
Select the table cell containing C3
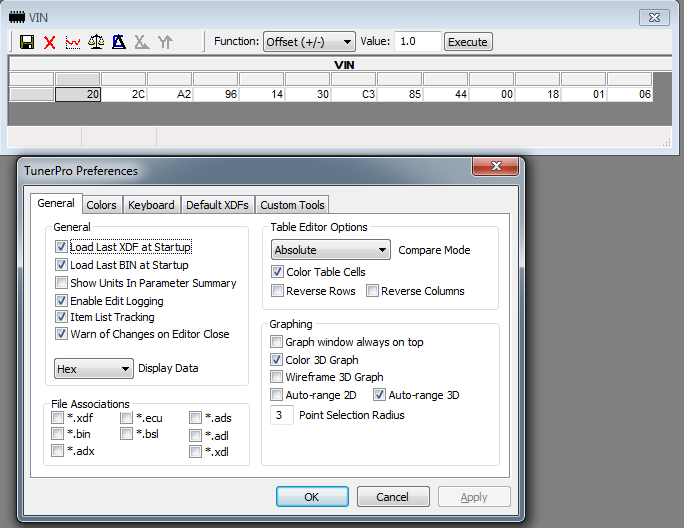pyautogui.click(x=353, y=94)
